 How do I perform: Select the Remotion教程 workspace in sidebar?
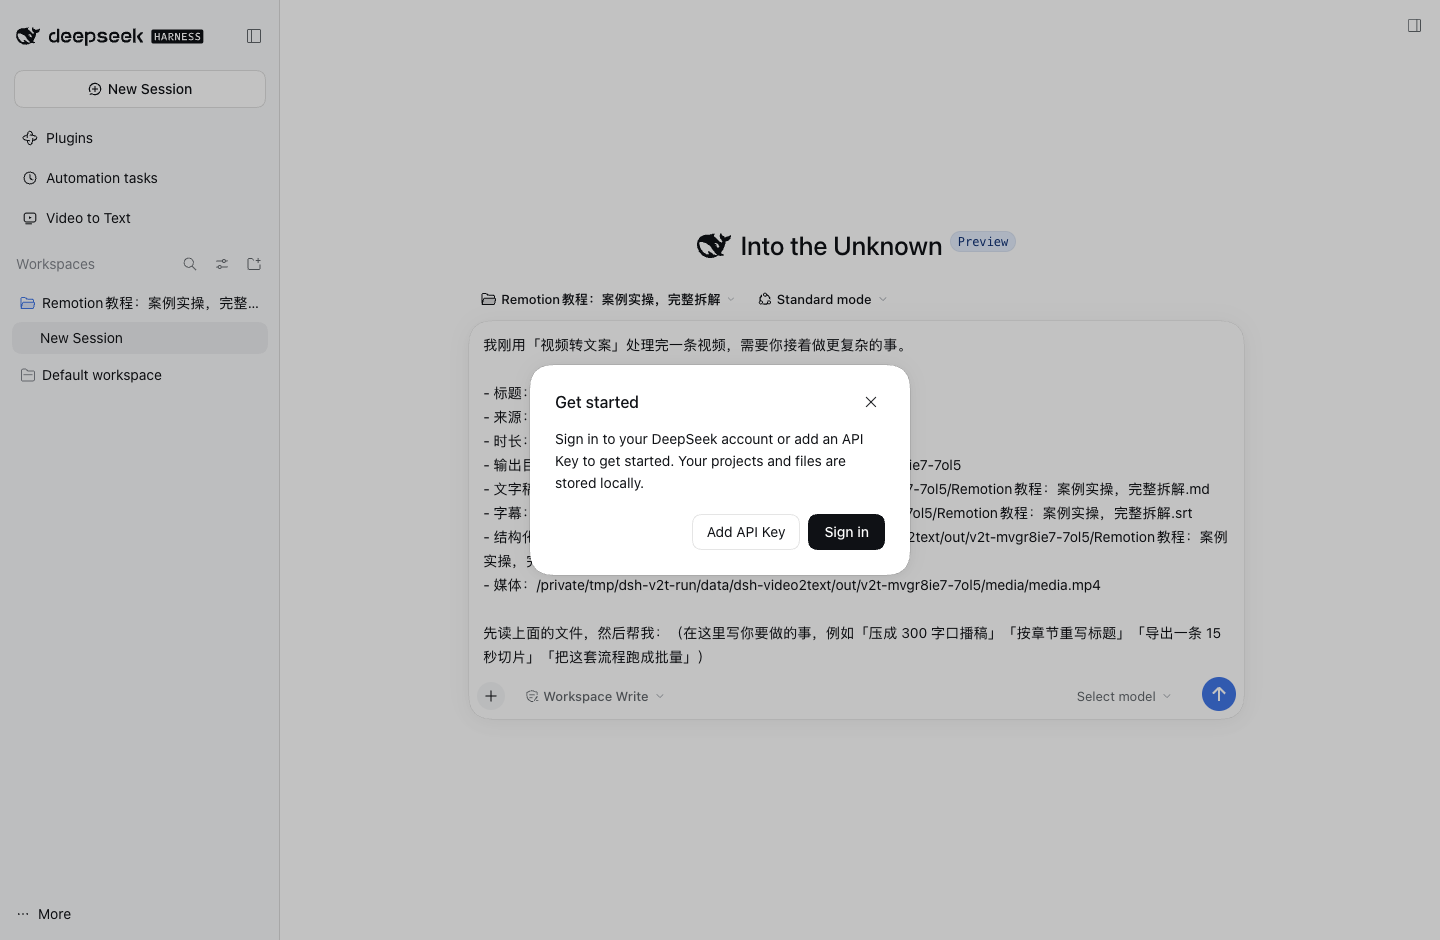[x=140, y=303]
